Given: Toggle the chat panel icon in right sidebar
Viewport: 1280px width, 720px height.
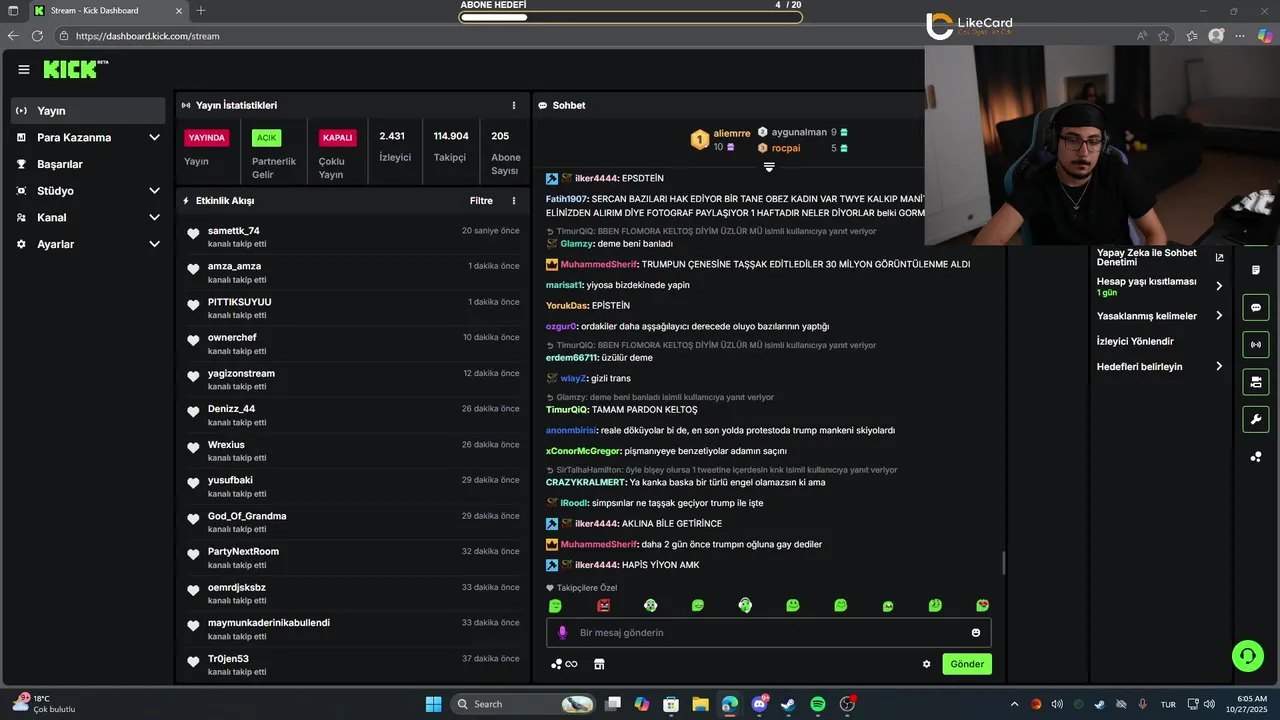Looking at the screenshot, I should point(1256,307).
